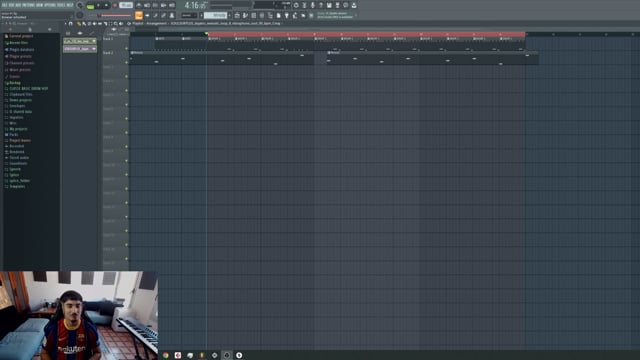The height and width of the screenshot is (360, 640).
Task: Toggle mute light for Track 1
Action: coord(127,48)
